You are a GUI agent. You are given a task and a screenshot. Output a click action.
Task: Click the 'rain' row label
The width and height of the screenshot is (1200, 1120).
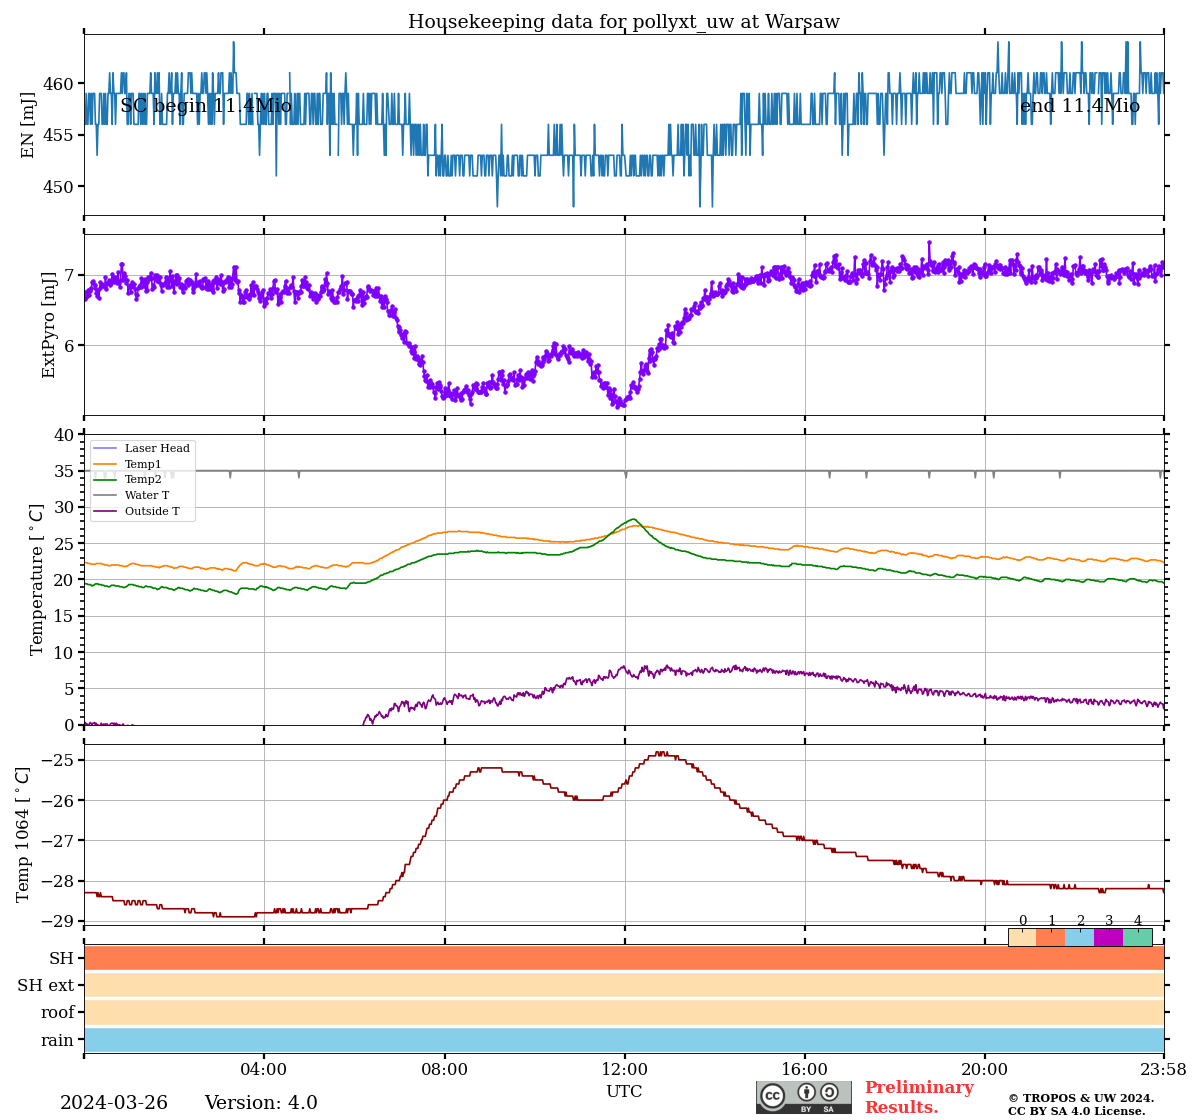click(x=57, y=1040)
